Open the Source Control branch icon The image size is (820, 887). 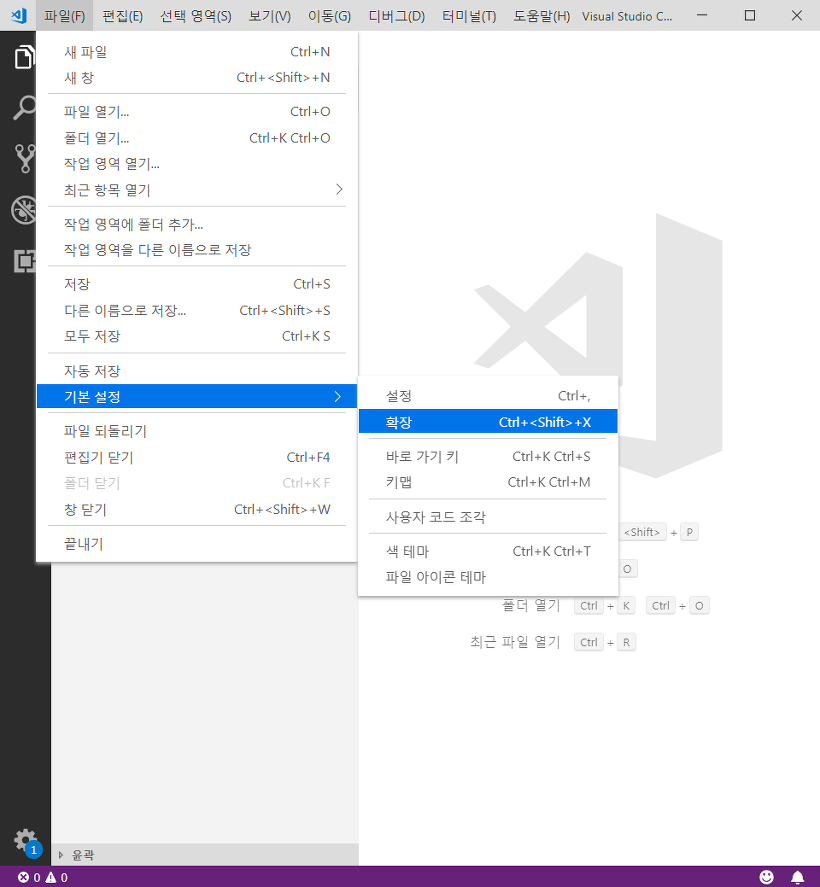[x=25, y=158]
